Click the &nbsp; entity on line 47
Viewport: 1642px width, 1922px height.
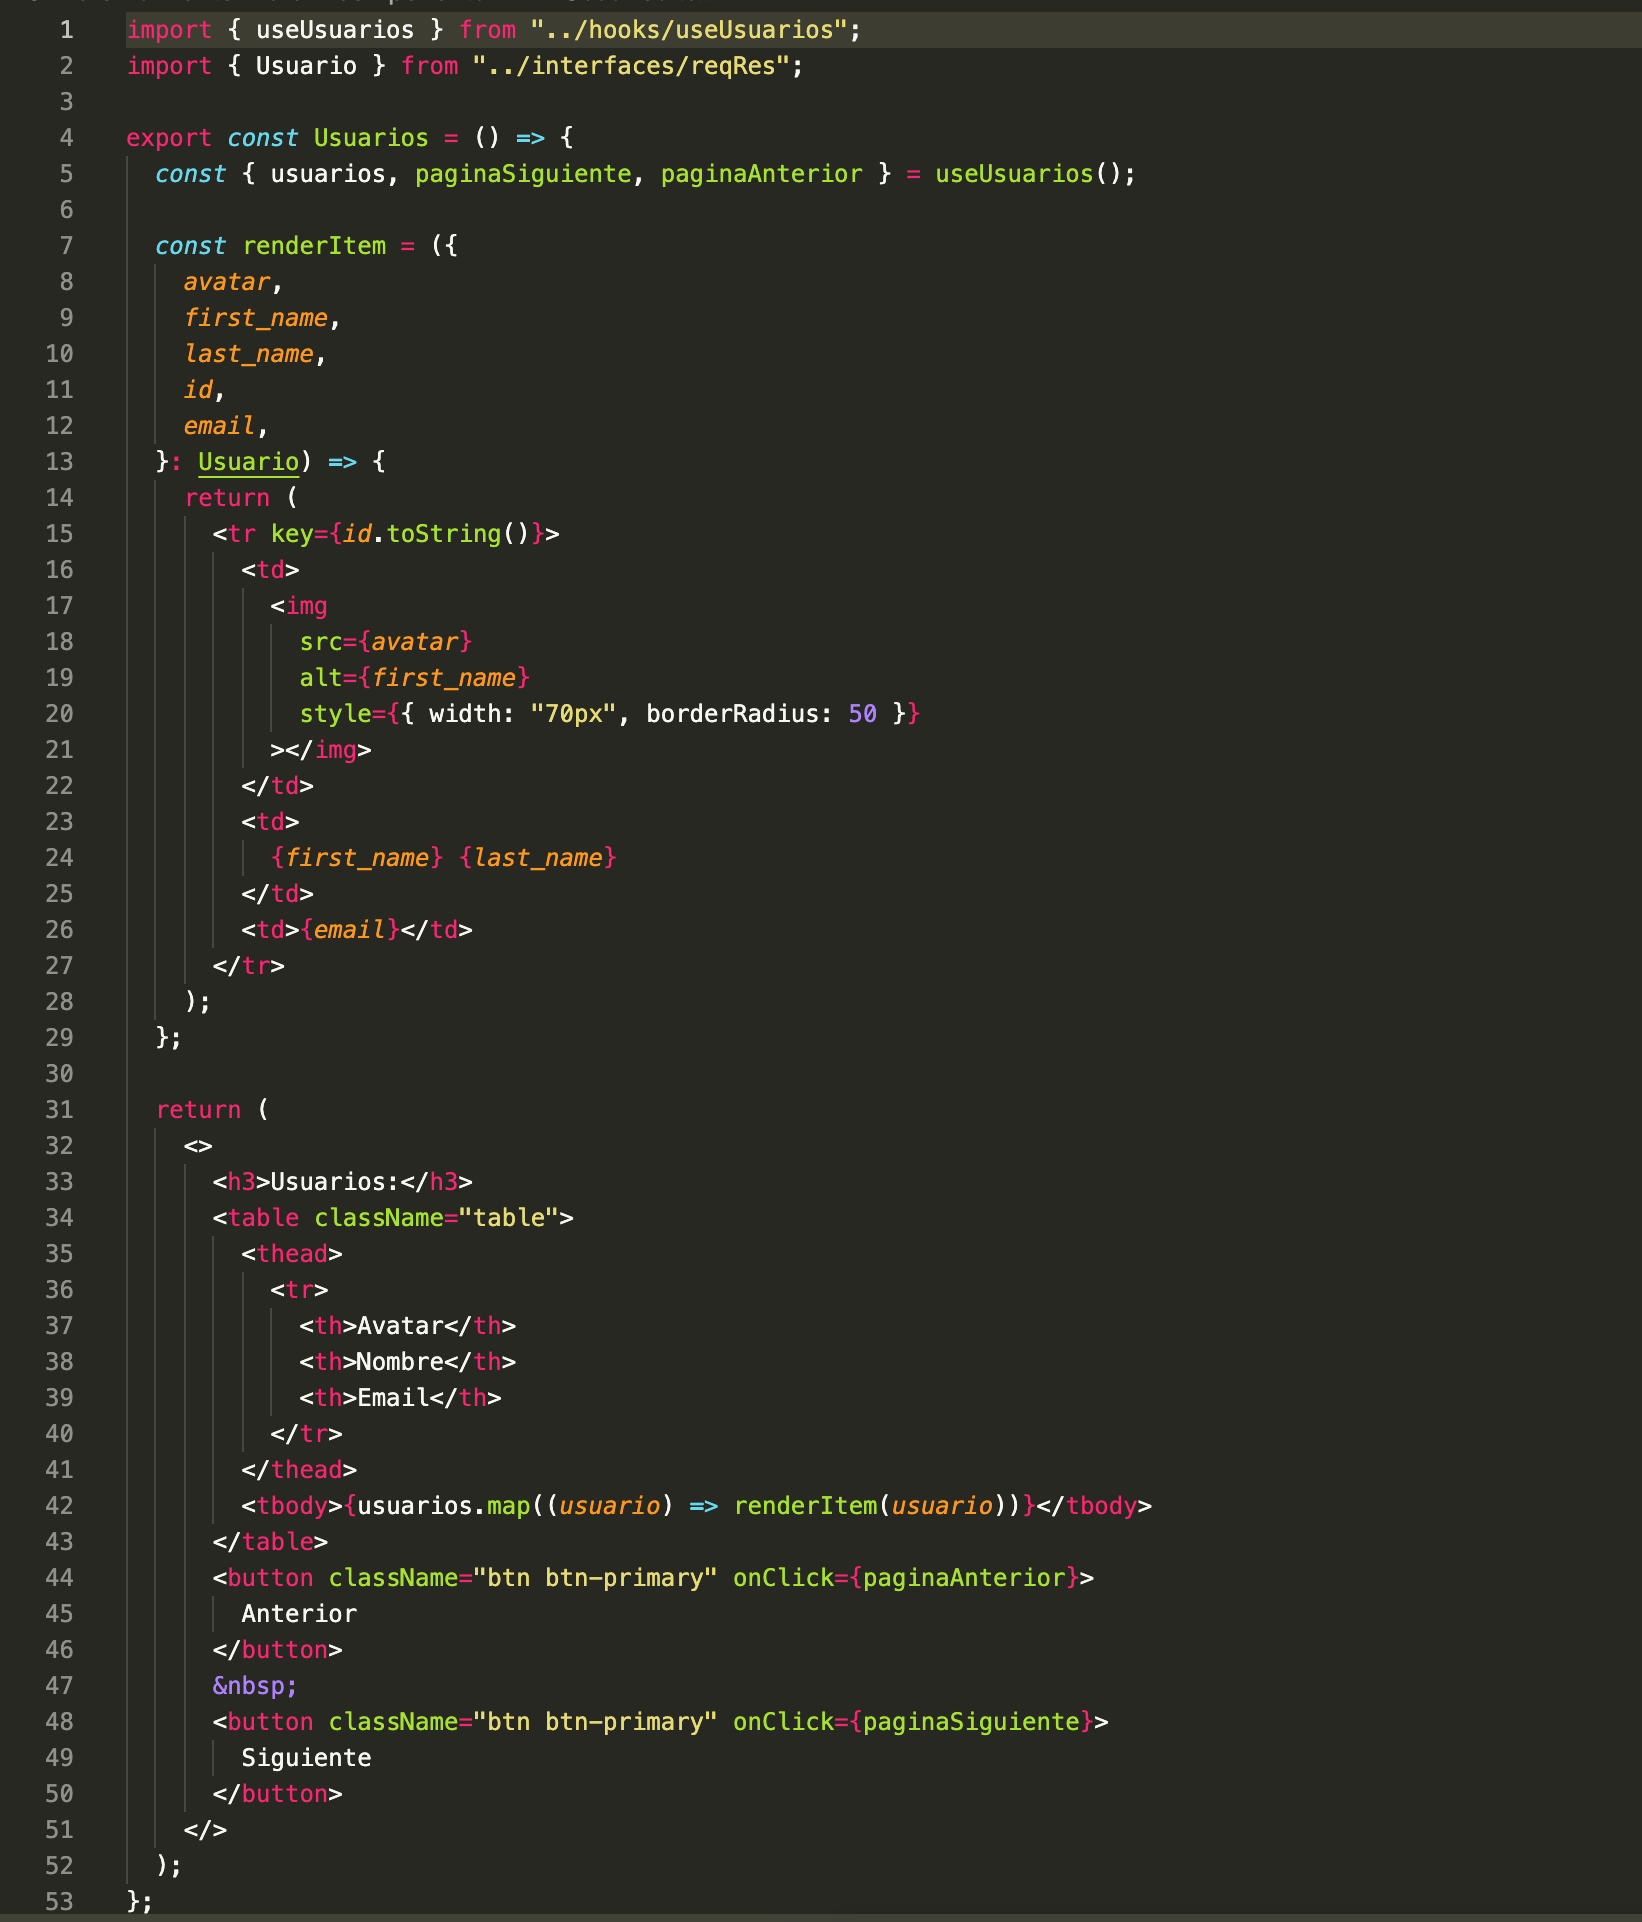click(255, 1686)
